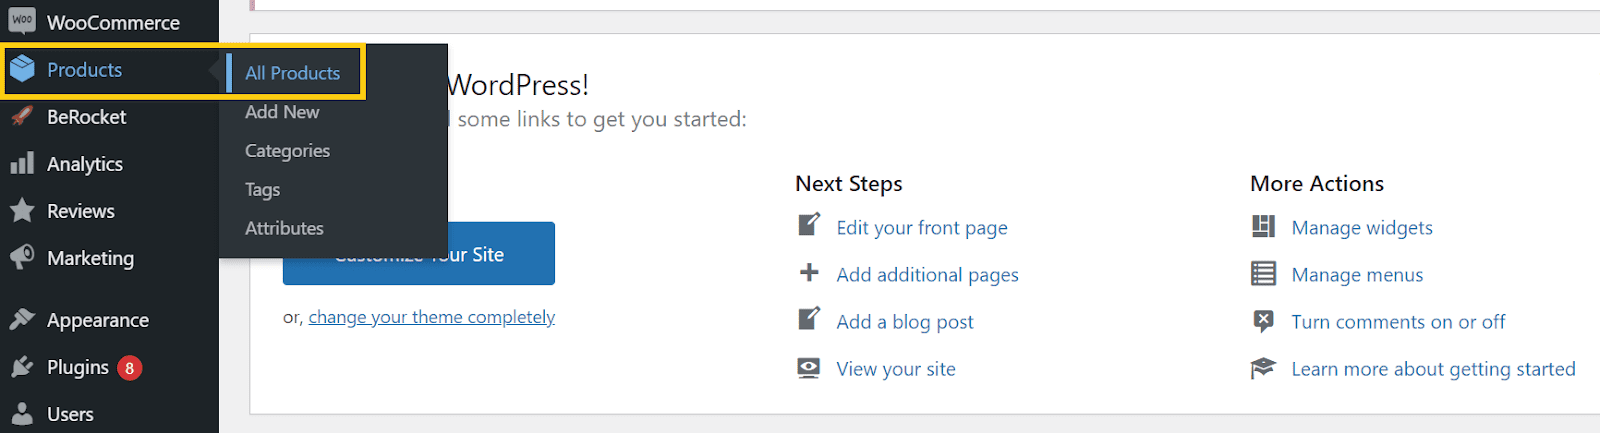Click the Marketing megaphone icon
Screen dimensions: 1600x433
click(22, 257)
